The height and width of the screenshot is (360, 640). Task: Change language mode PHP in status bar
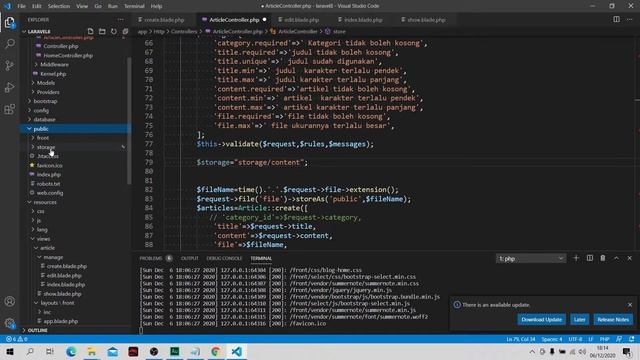click(x=604, y=339)
